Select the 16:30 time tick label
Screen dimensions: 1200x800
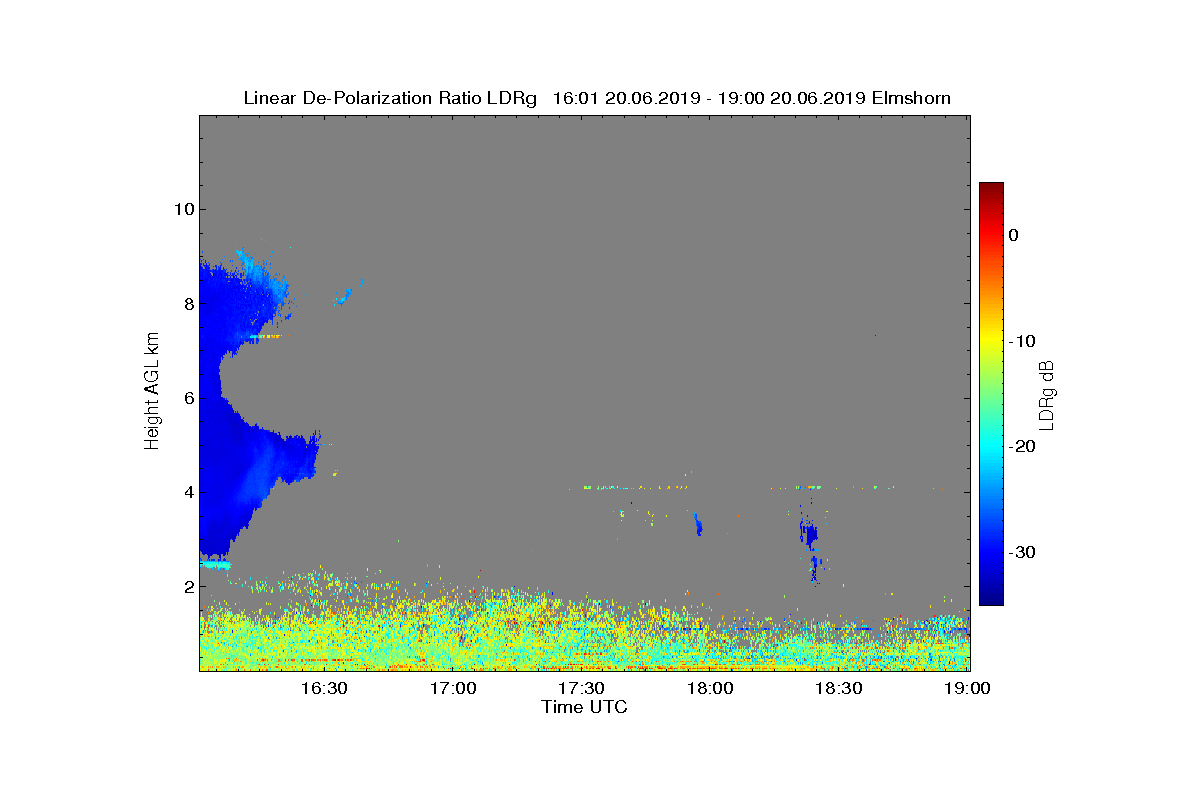tap(324, 688)
